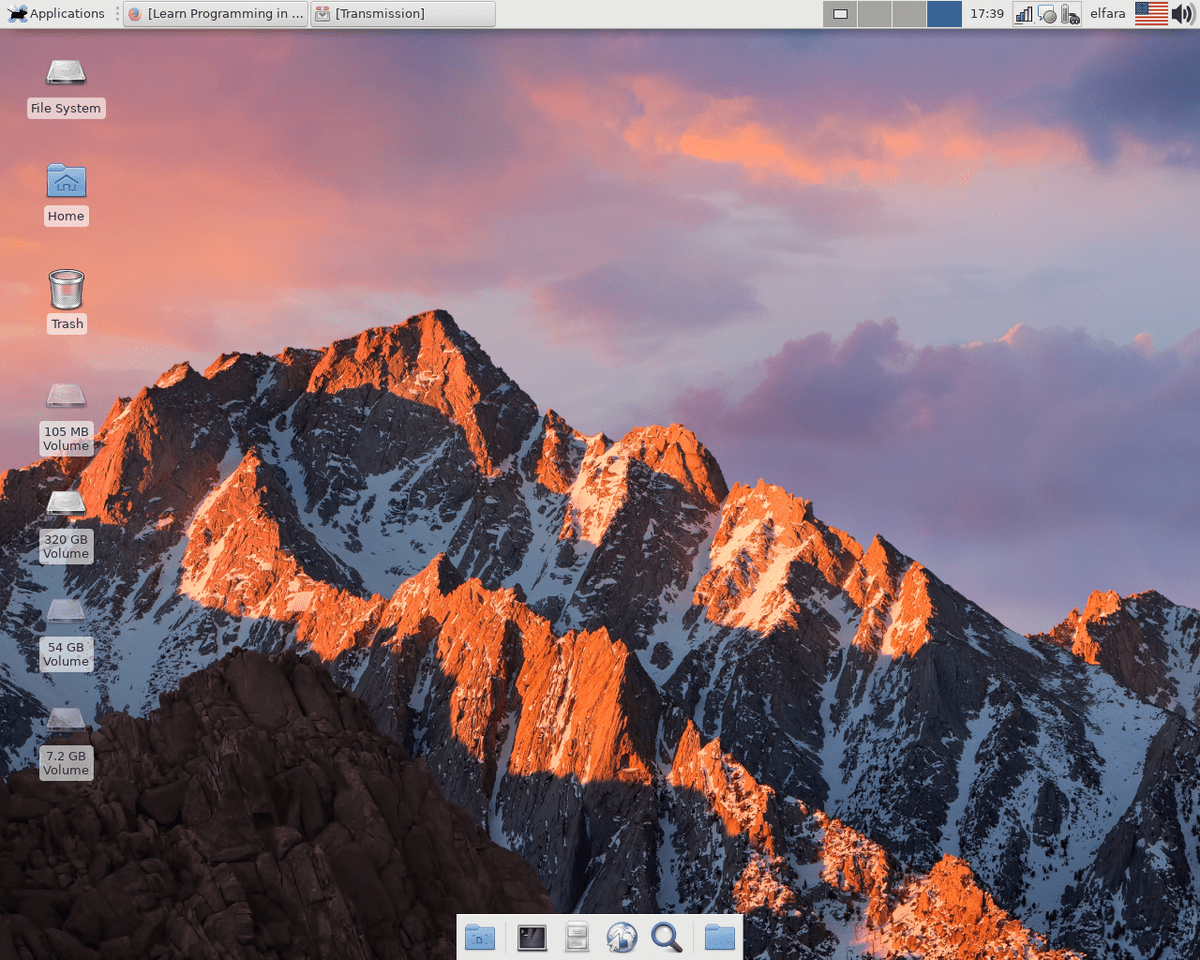Toggle the US flag keyboard layout indicator
Image resolution: width=1200 pixels, height=960 pixels.
(x=1151, y=14)
